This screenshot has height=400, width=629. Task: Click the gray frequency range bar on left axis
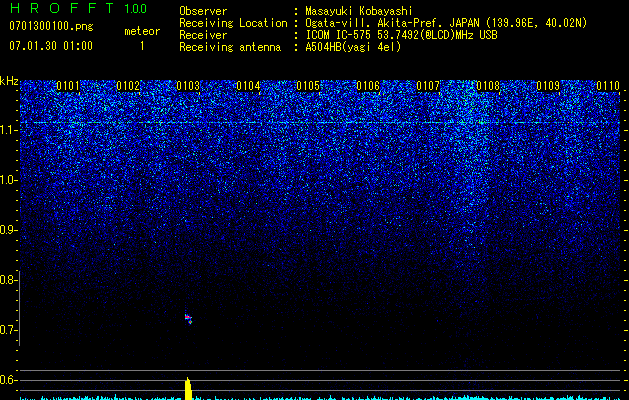tap(20, 308)
